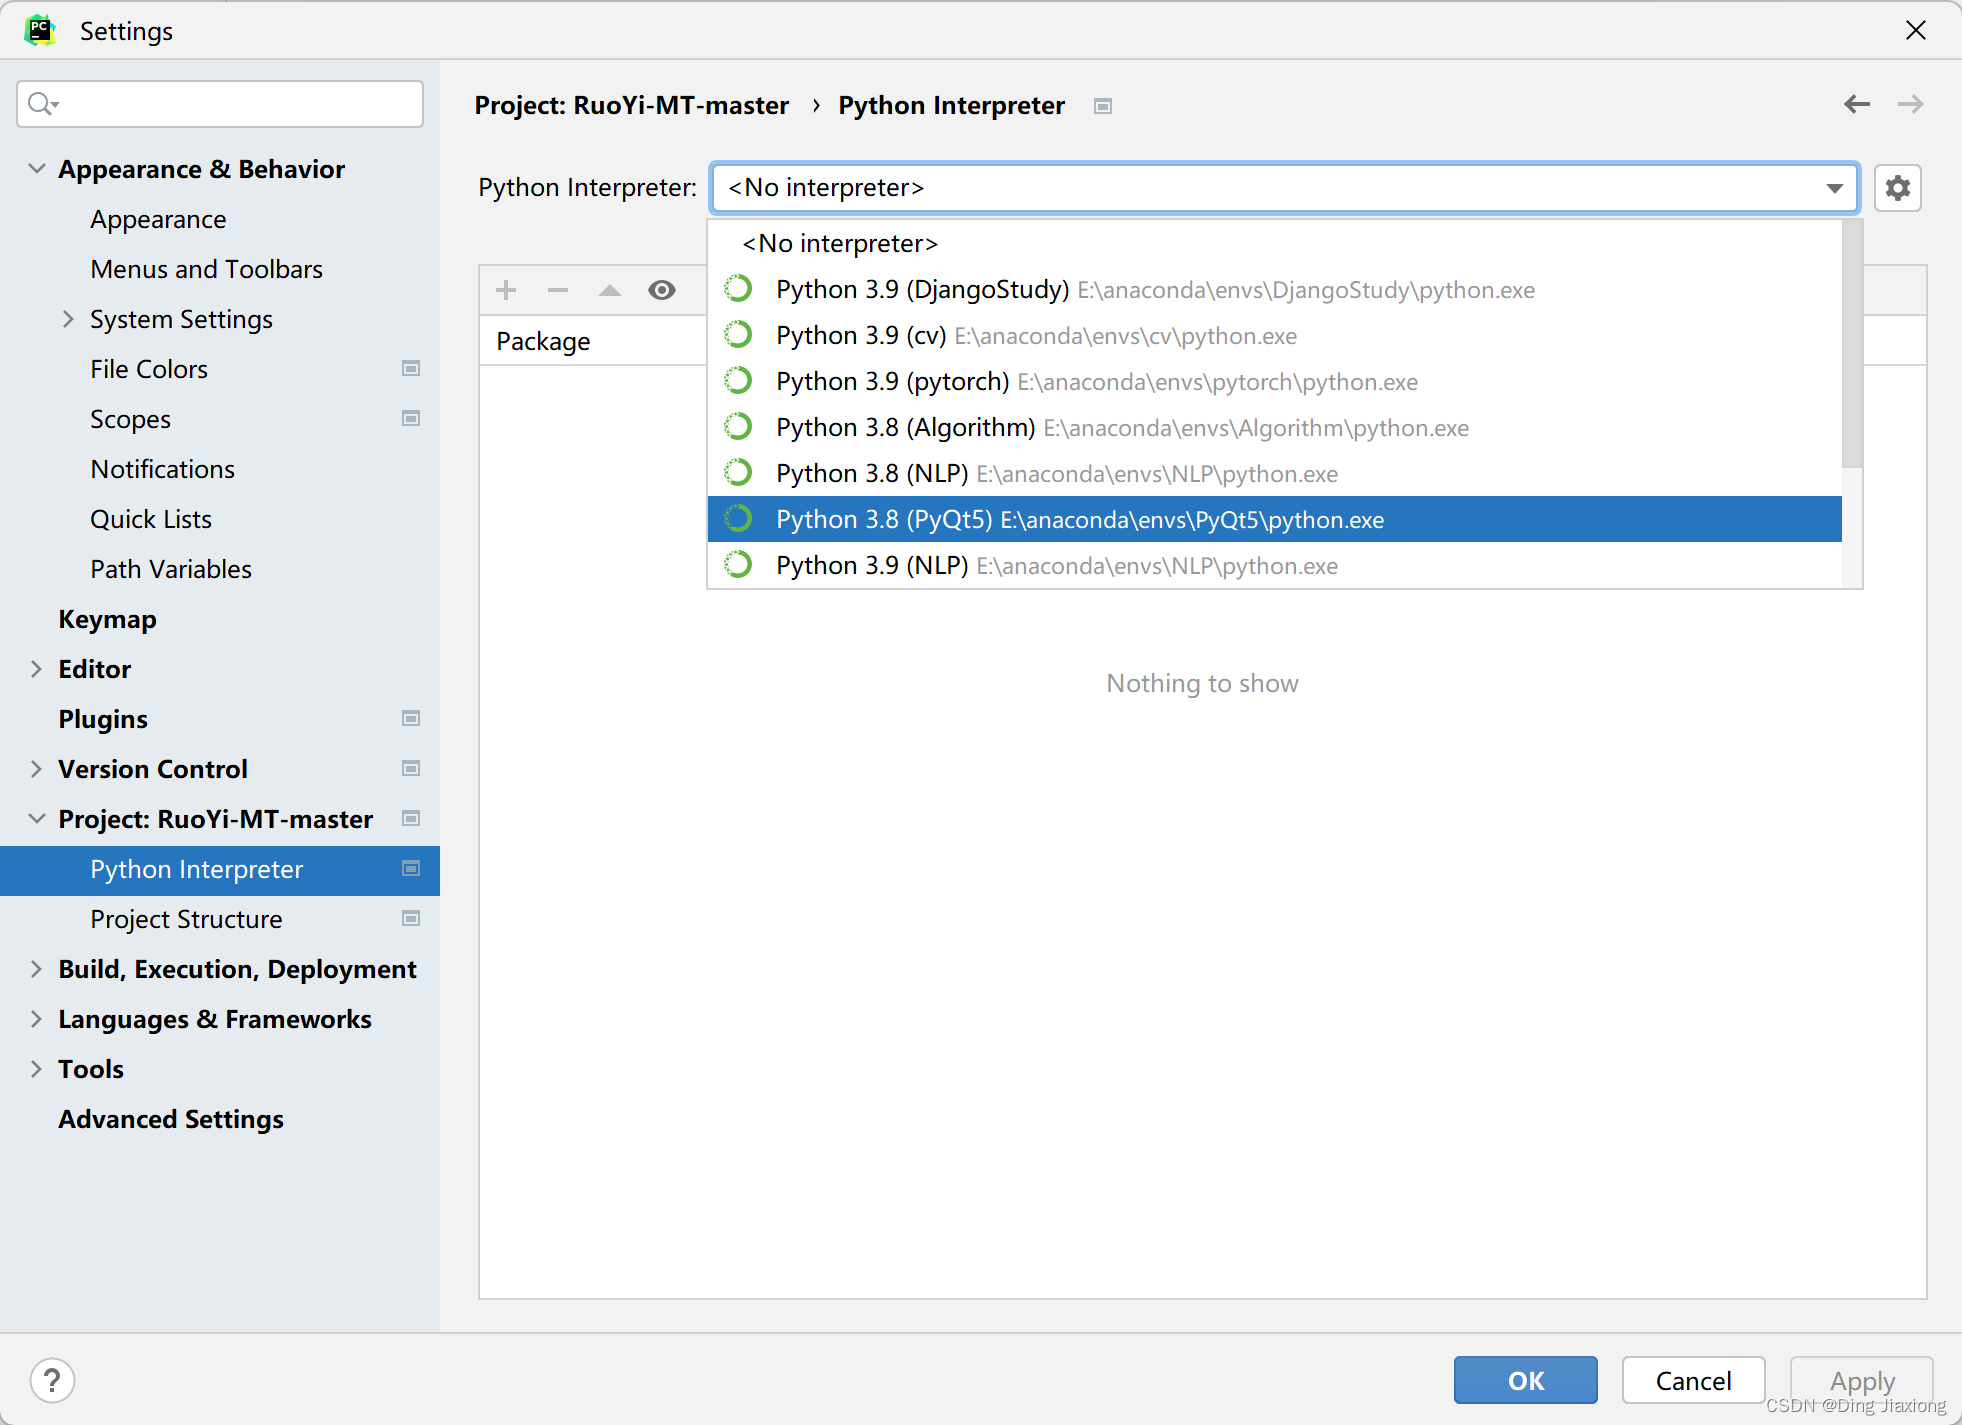Choose Python 3.8 (PyQt5) interpreter
Screen dimensions: 1962x1425
click(x=1275, y=519)
